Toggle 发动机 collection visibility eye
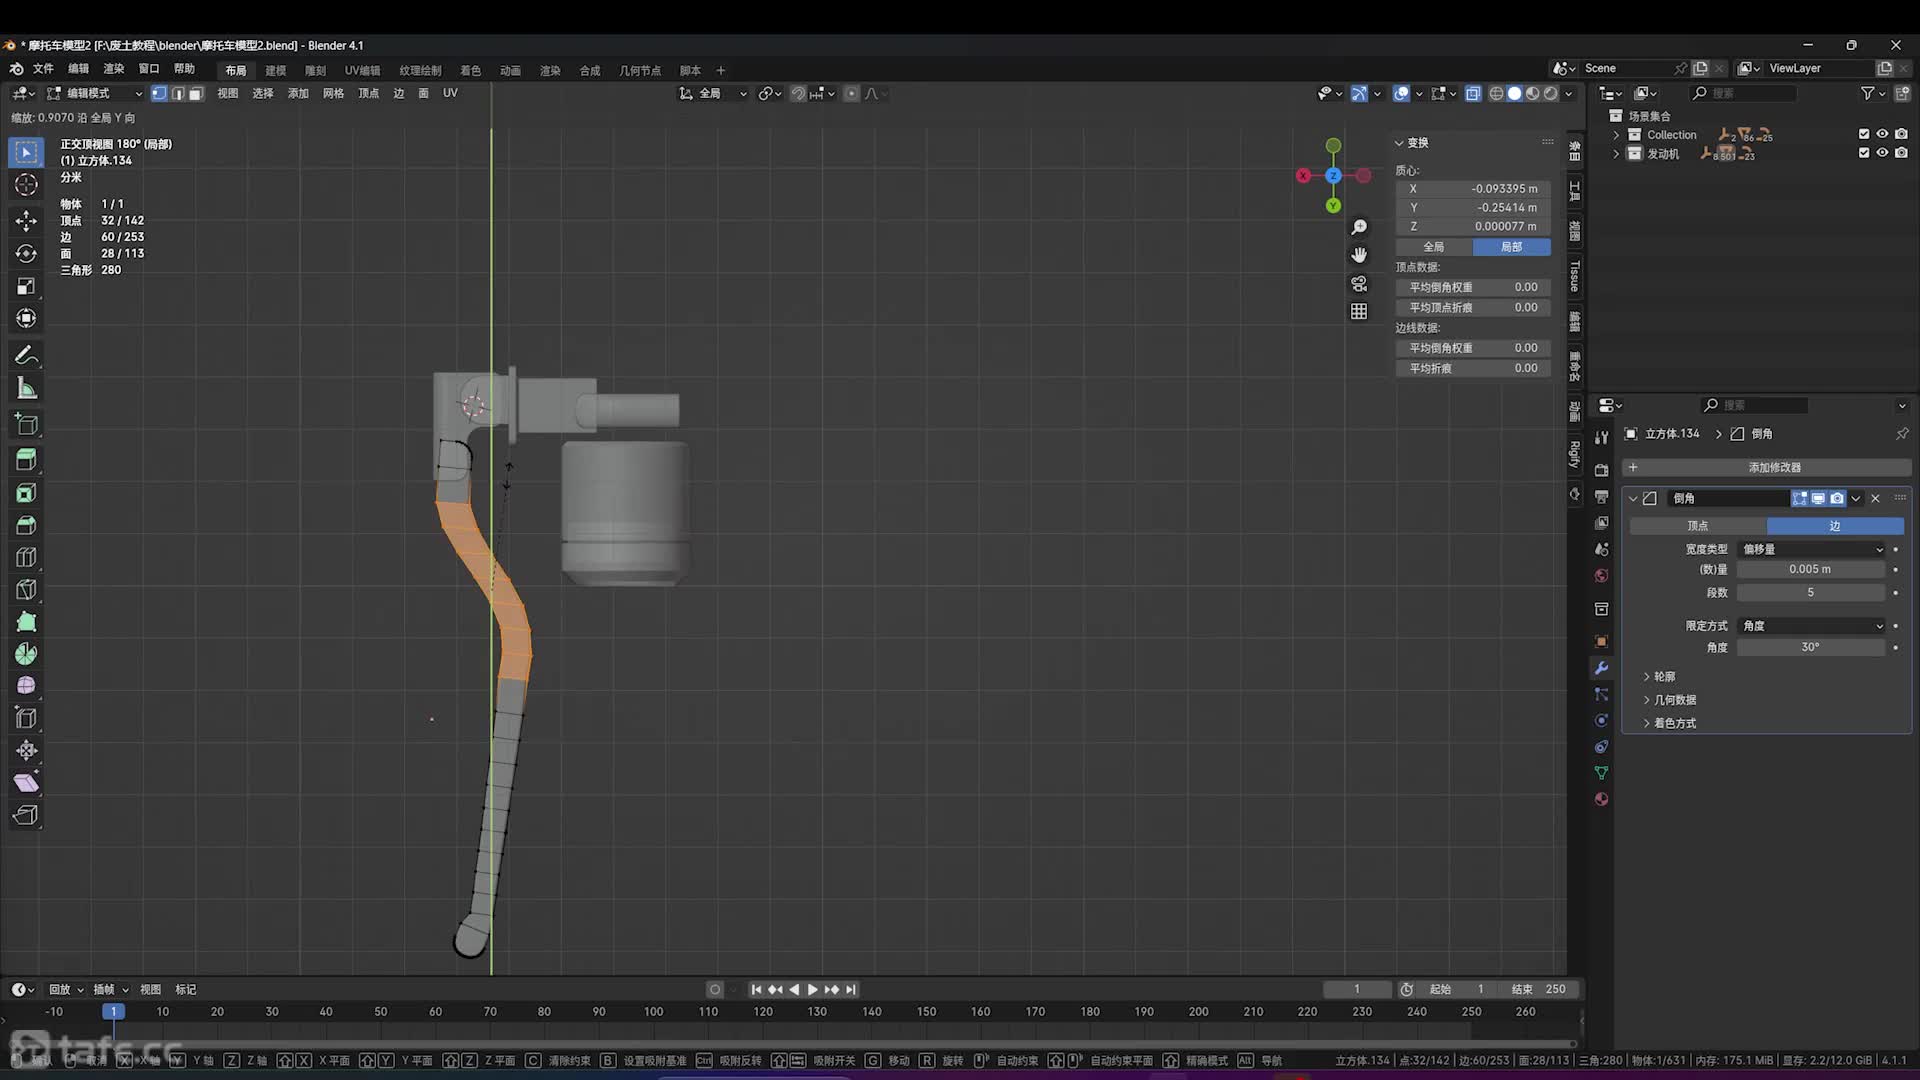The image size is (1920, 1080). point(1882,153)
